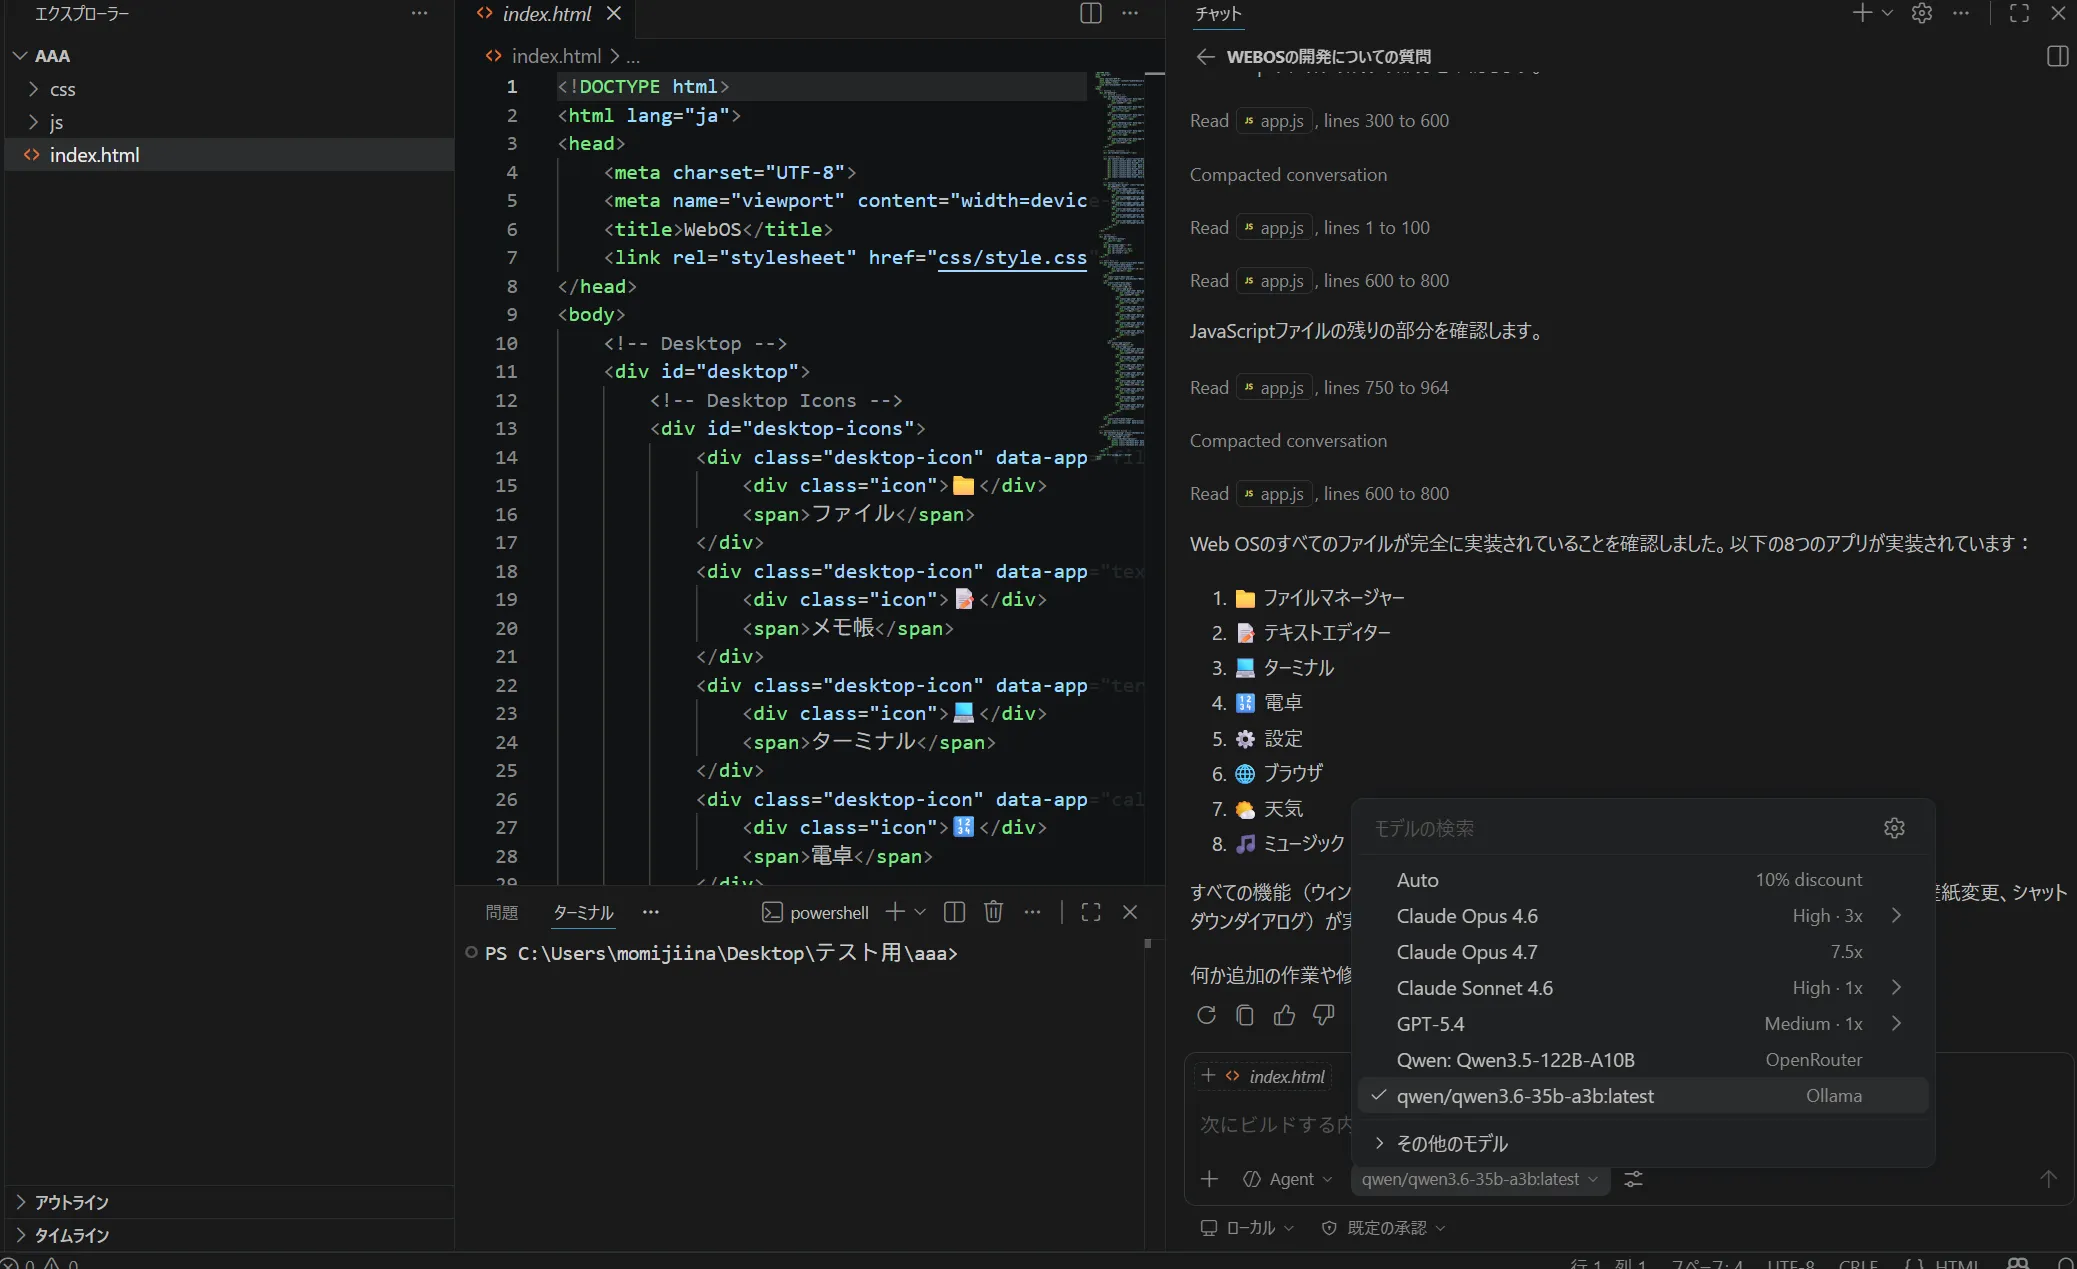Select the qwen3.6-35b-a3b:latest model
Image resolution: width=2077 pixels, height=1269 pixels.
point(1525,1096)
